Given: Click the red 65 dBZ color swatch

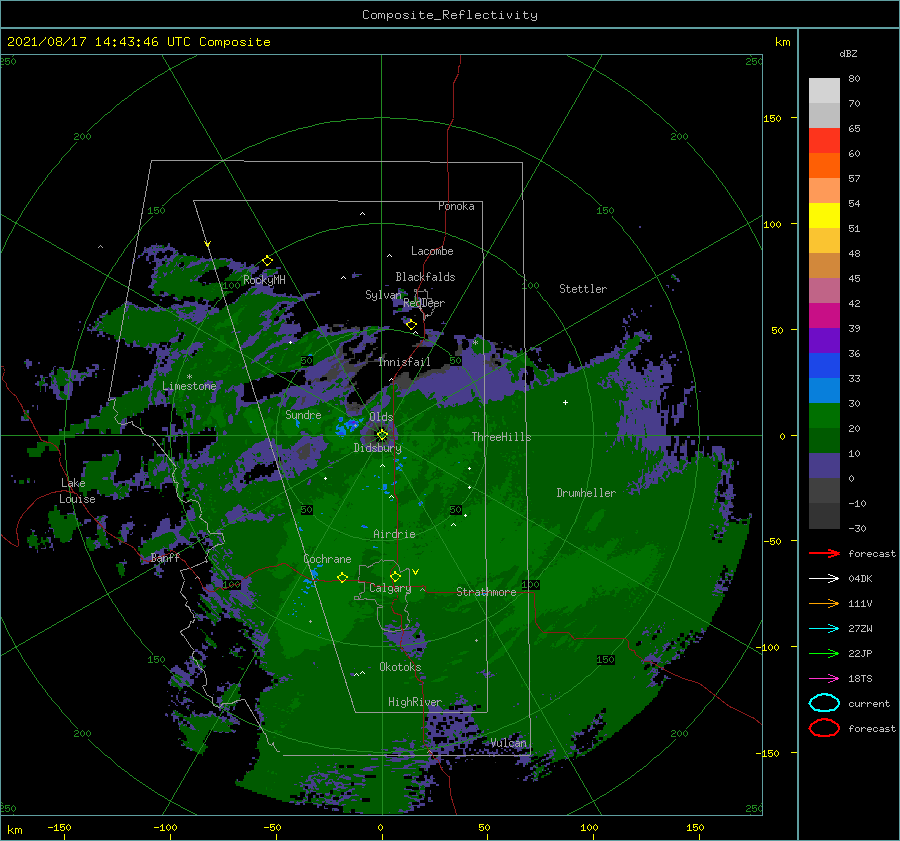Looking at the screenshot, I should [824, 140].
